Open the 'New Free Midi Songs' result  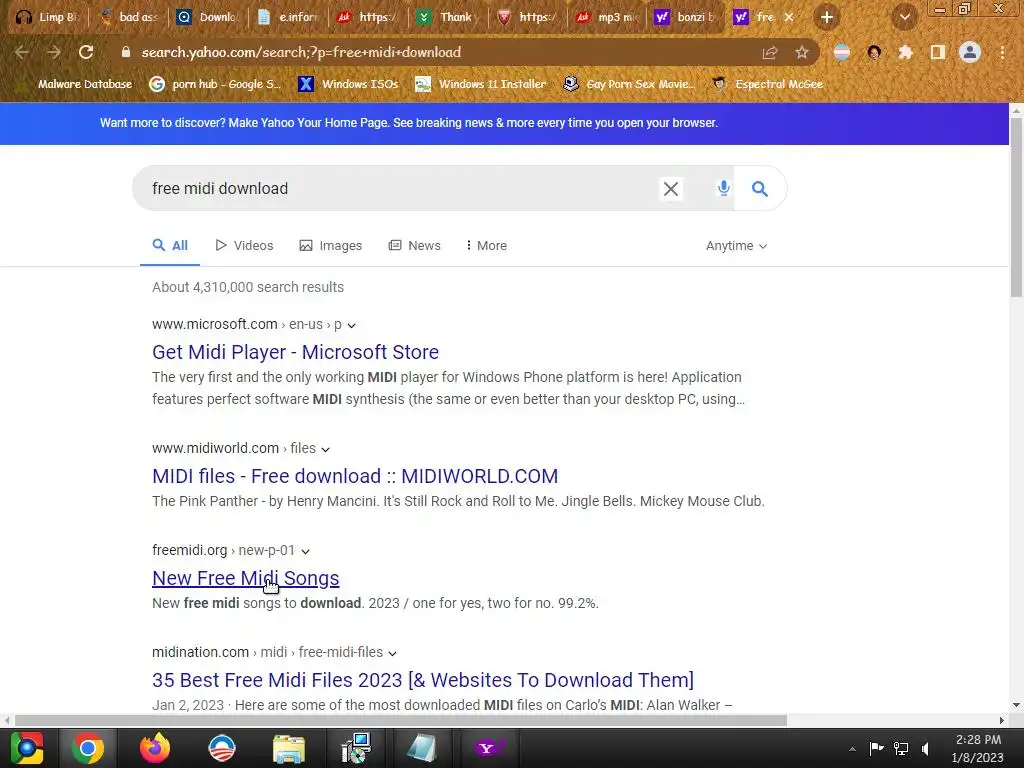click(246, 578)
